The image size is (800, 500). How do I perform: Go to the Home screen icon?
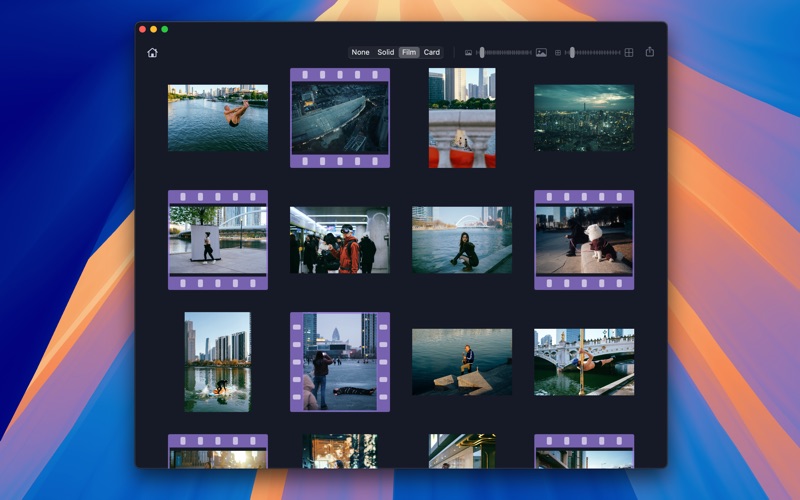(x=152, y=53)
